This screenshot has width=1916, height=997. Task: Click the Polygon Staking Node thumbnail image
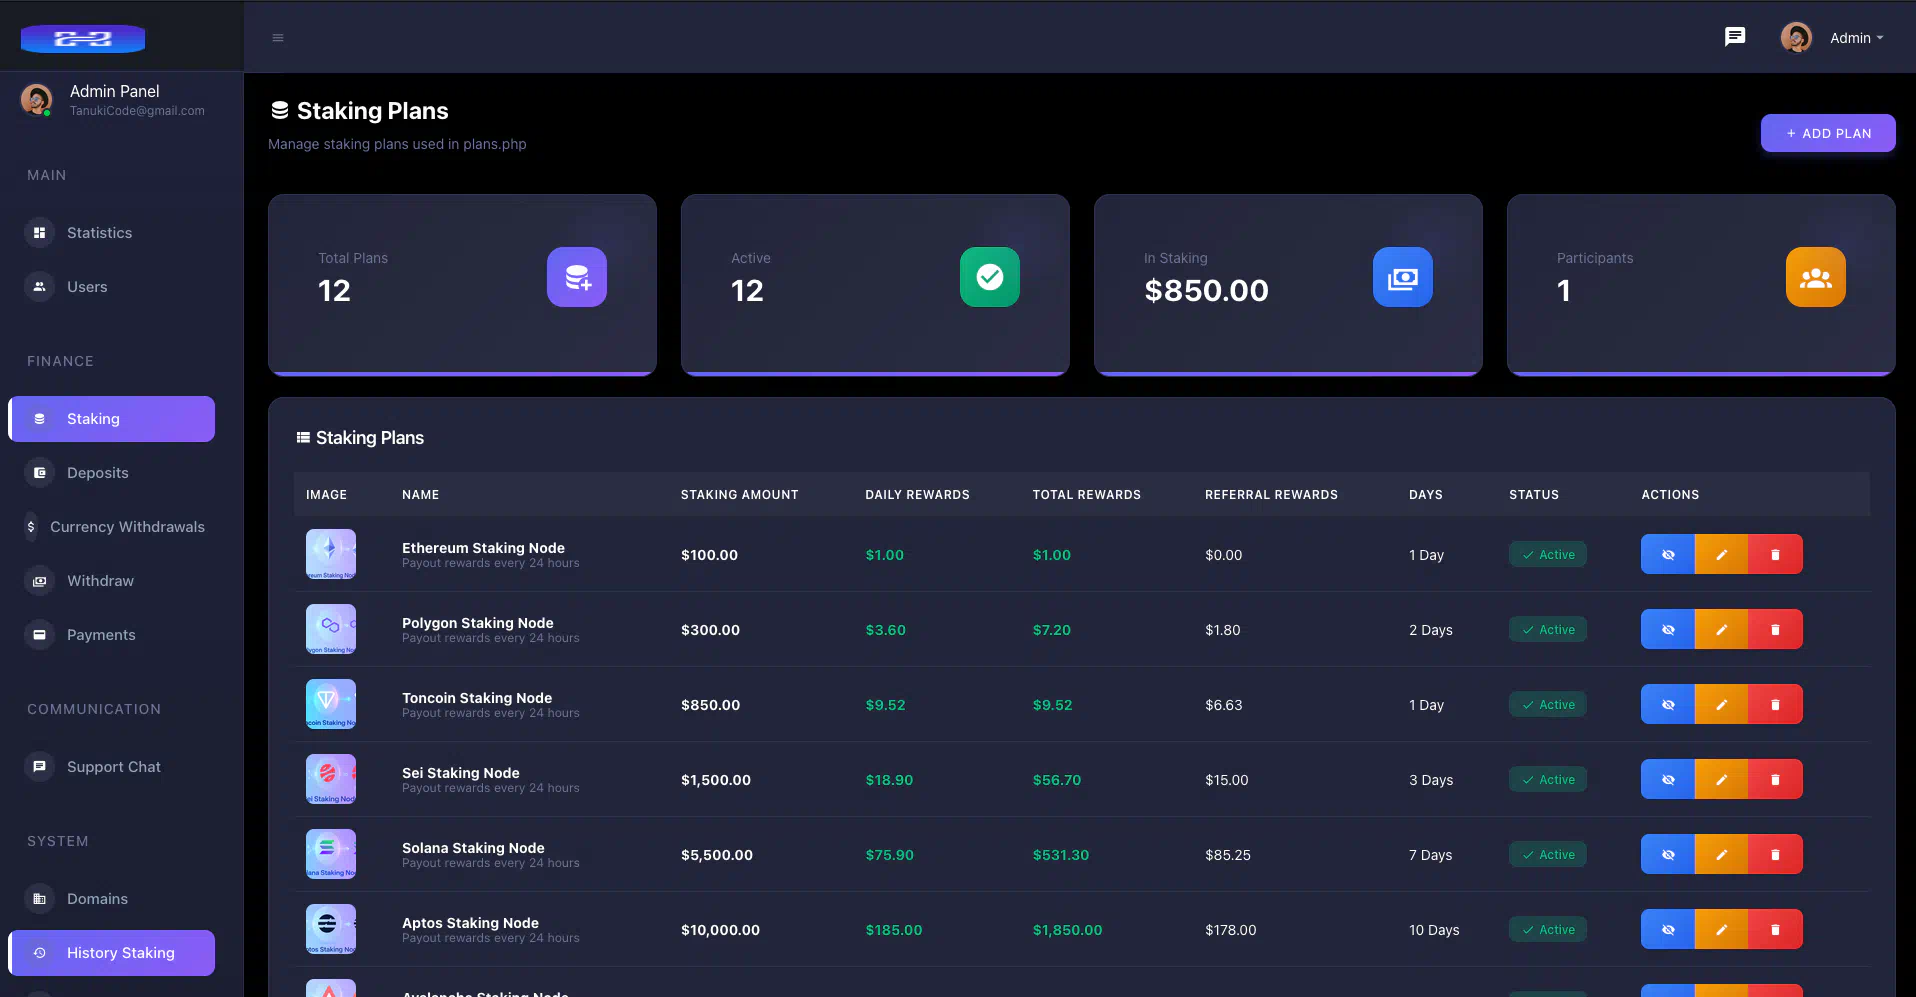point(331,629)
